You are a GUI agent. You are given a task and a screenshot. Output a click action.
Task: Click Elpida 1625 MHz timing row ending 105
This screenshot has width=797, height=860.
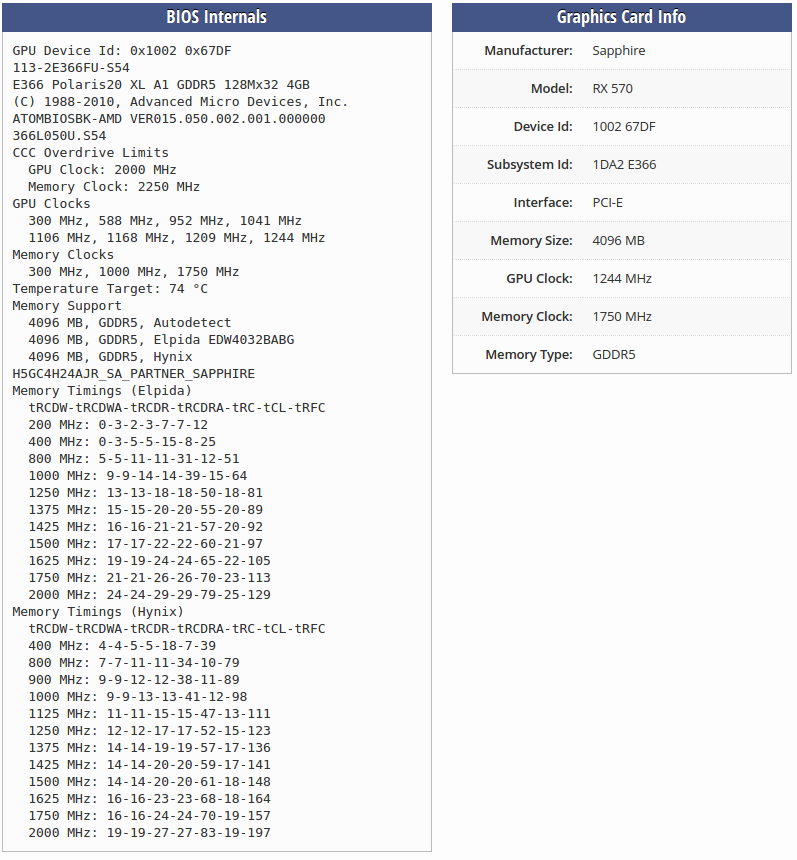(149, 561)
